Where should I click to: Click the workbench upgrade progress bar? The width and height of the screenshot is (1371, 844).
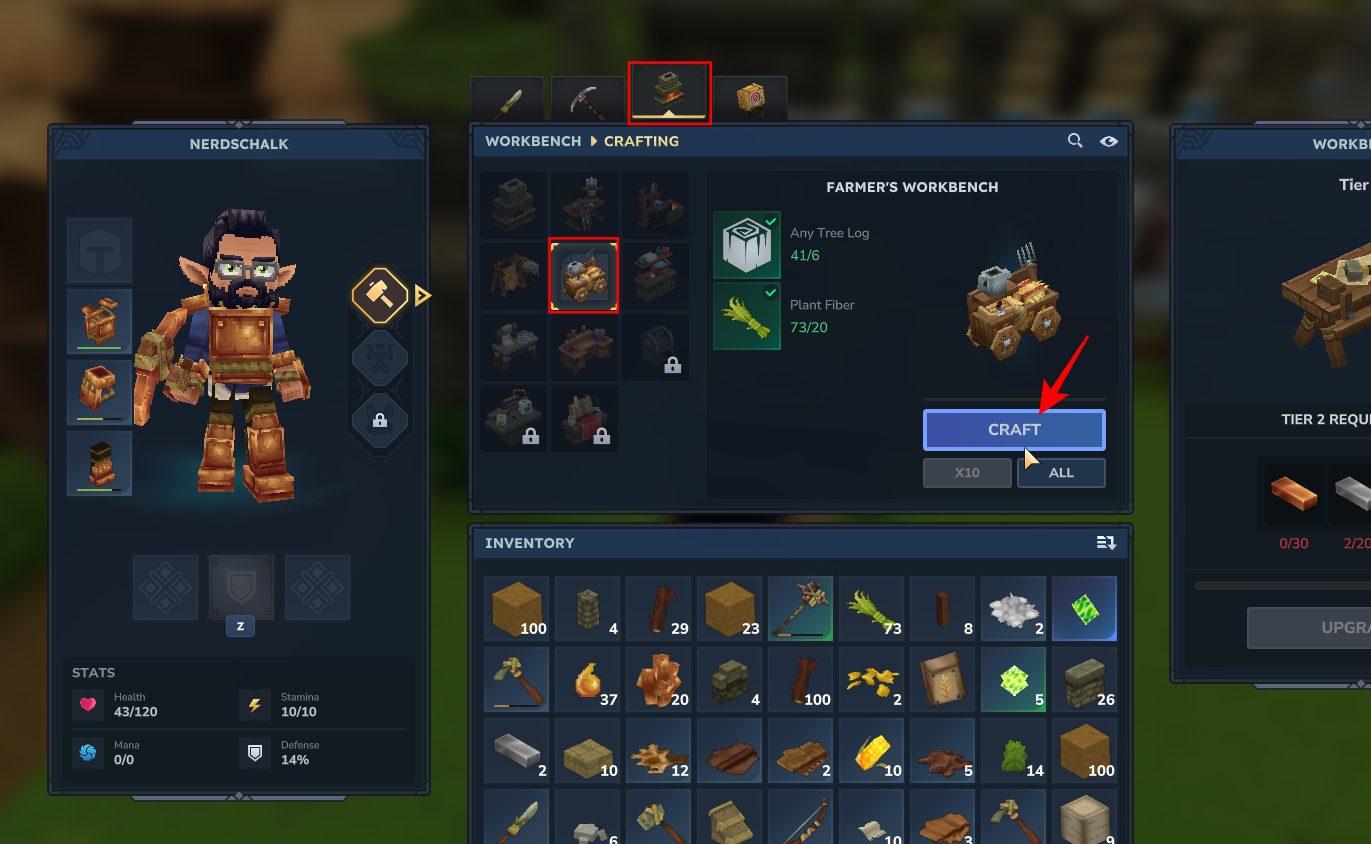[1282, 585]
